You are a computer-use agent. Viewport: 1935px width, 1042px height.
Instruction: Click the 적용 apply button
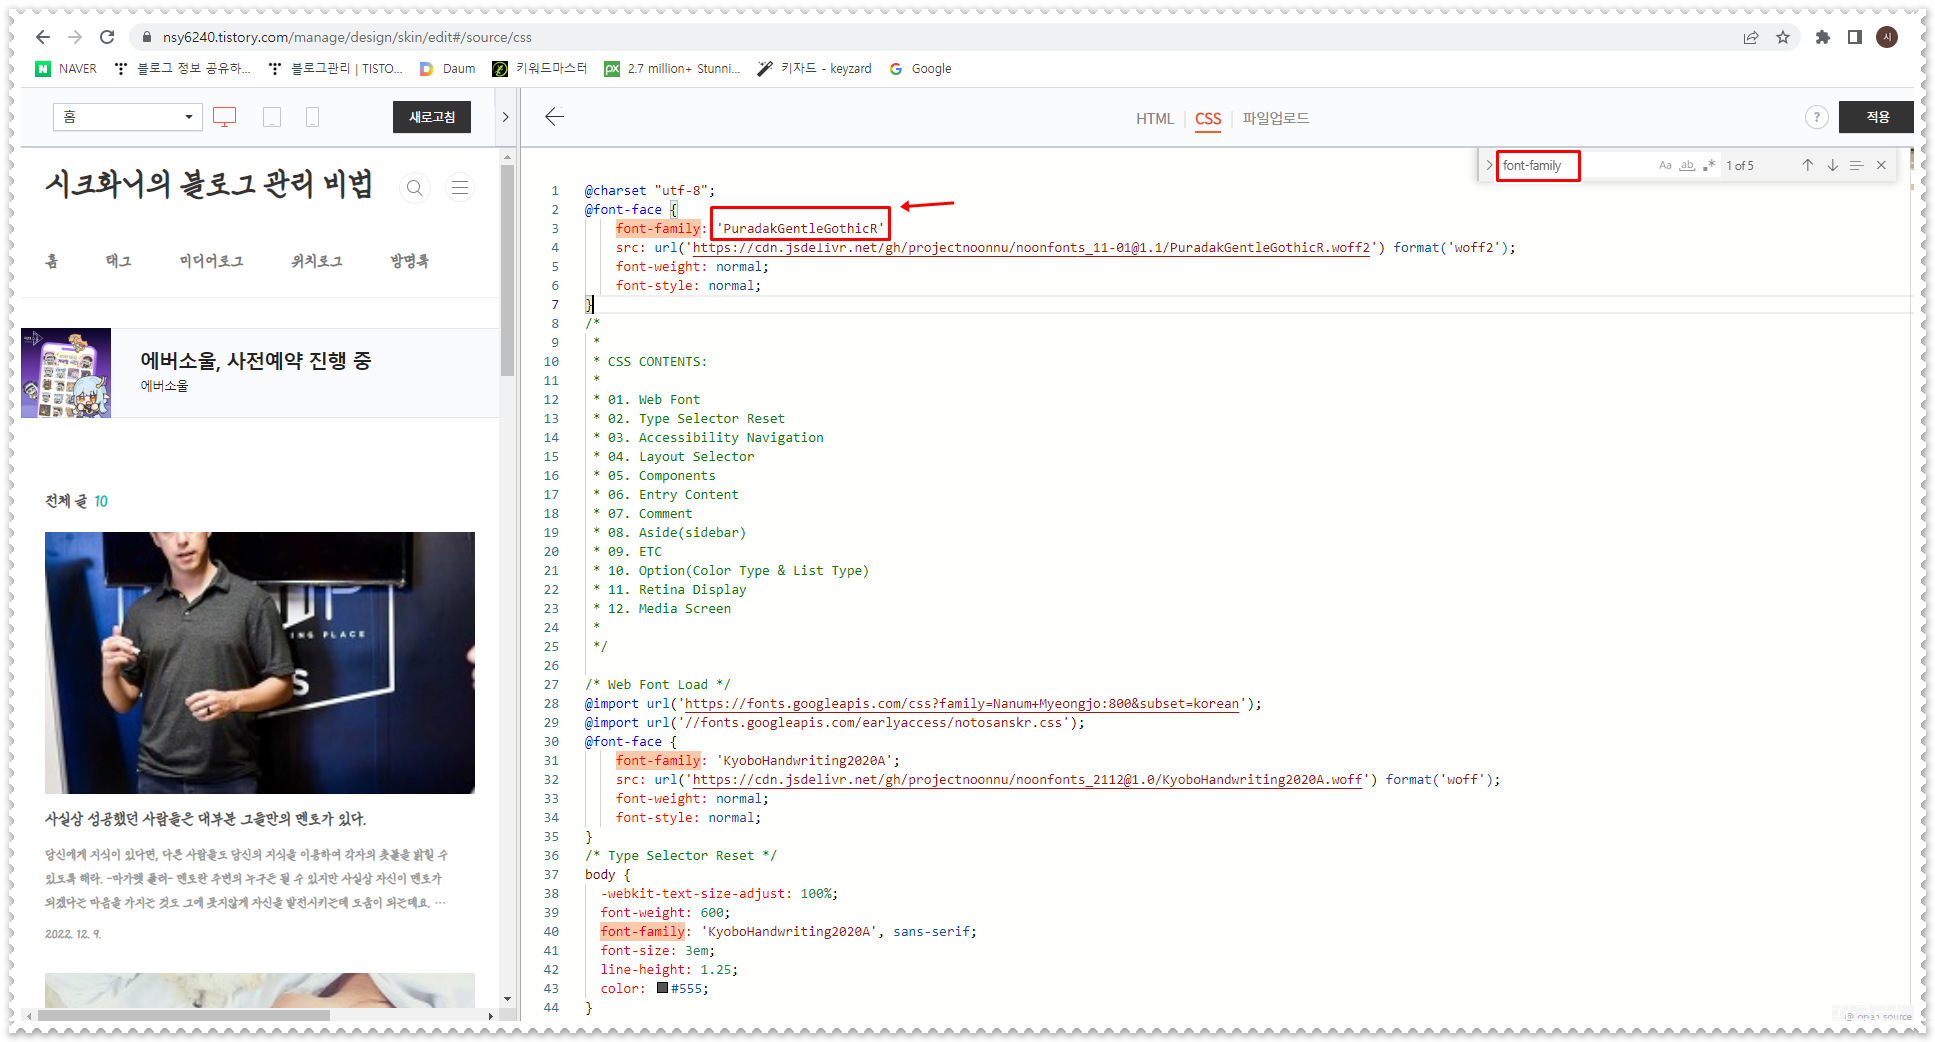pyautogui.click(x=1877, y=117)
